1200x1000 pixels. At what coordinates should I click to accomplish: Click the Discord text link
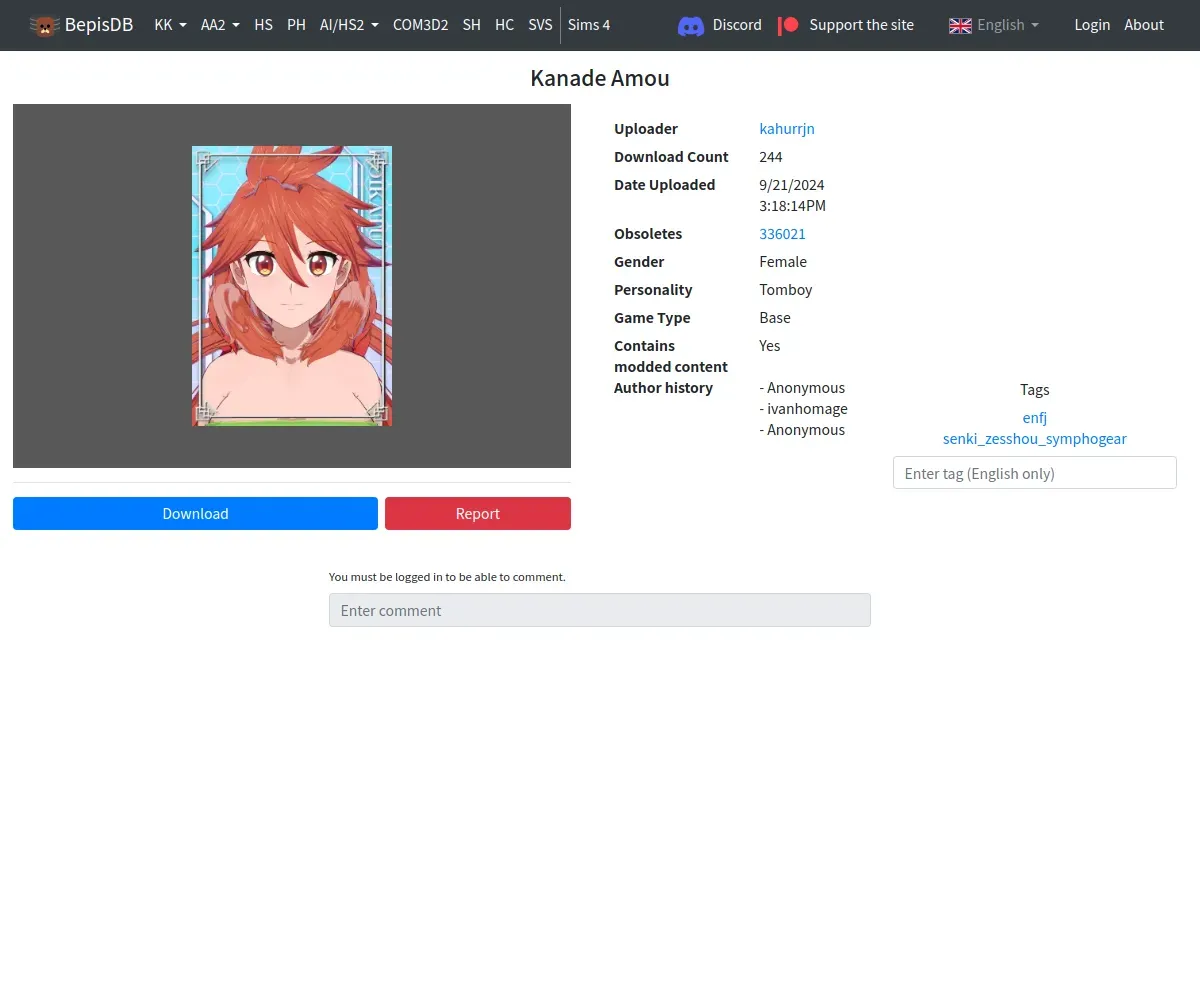point(737,25)
